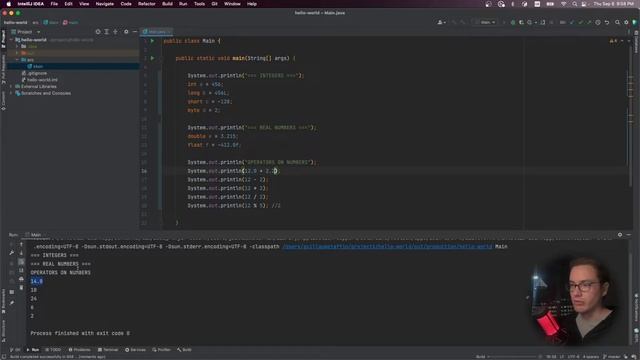
Task: Click the Wi-Fi status icon in menu bar
Action: pos(564,4)
